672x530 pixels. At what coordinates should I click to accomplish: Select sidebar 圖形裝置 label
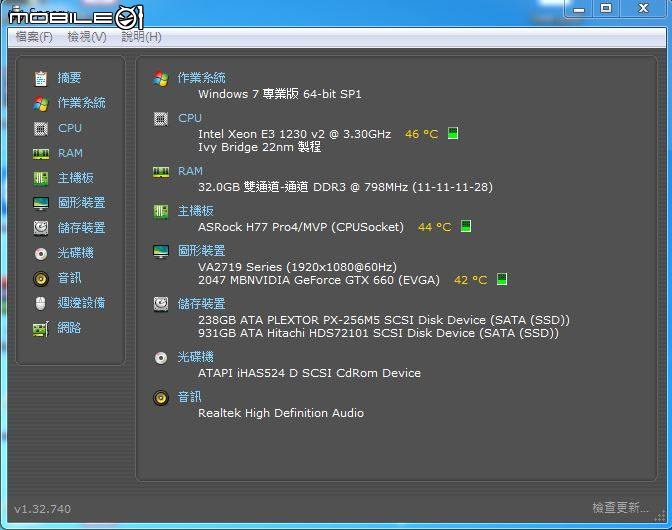point(81,203)
